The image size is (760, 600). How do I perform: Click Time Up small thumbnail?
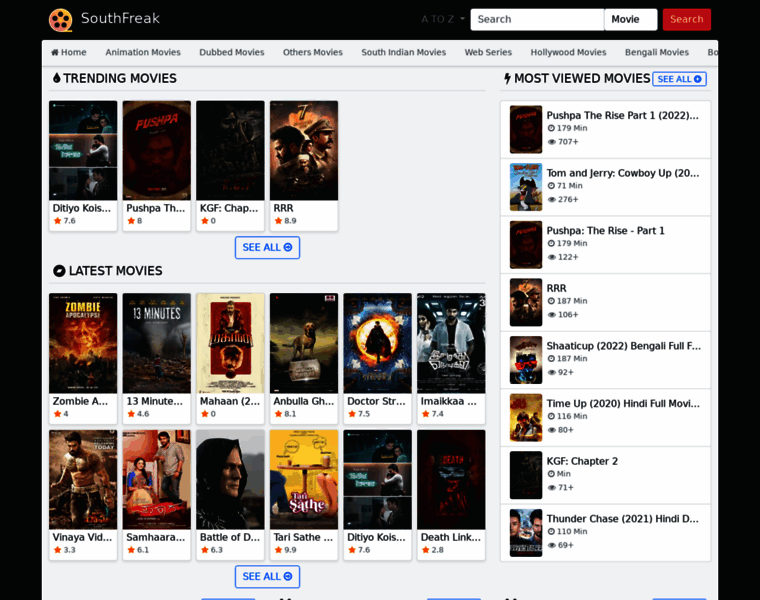point(526,418)
